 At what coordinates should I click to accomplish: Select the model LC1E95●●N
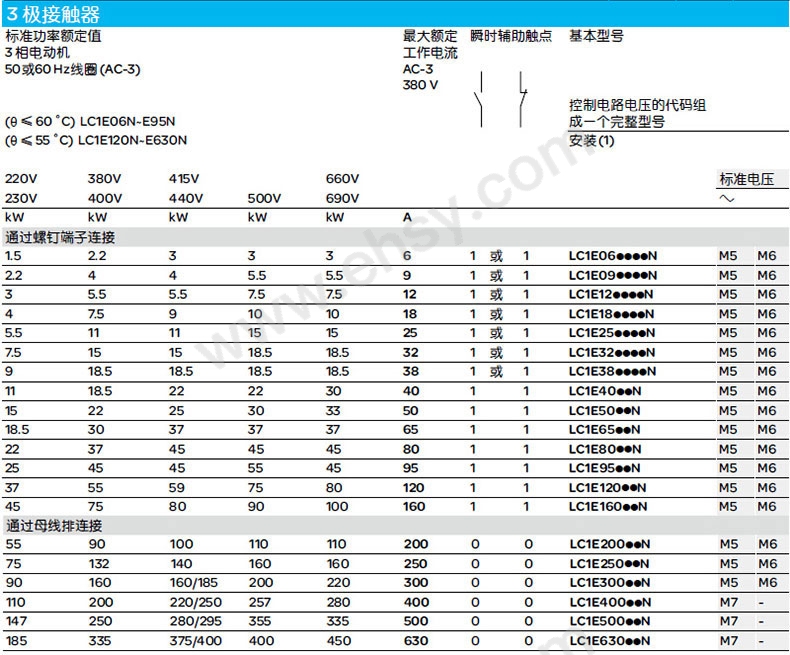point(604,468)
